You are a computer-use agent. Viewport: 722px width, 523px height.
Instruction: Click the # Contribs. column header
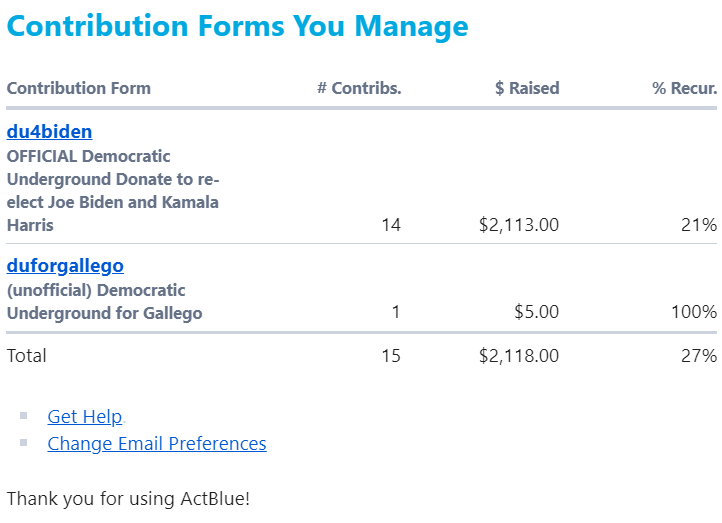pos(359,88)
